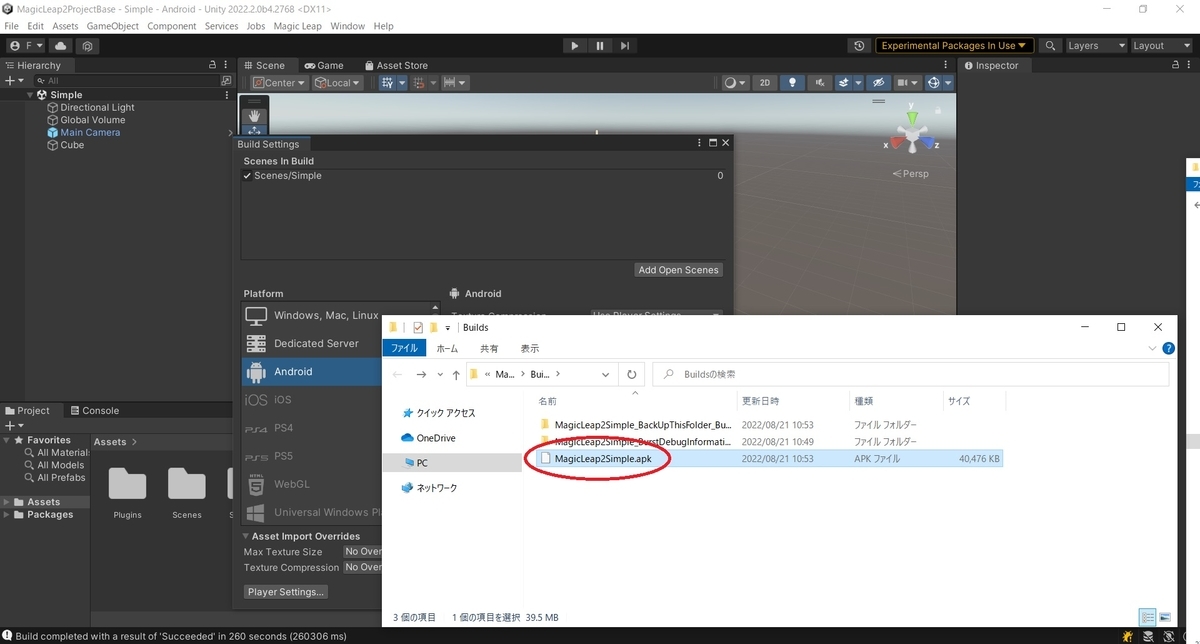Toggle scene lighting bulb icon
The image size is (1200, 644).
click(x=793, y=83)
